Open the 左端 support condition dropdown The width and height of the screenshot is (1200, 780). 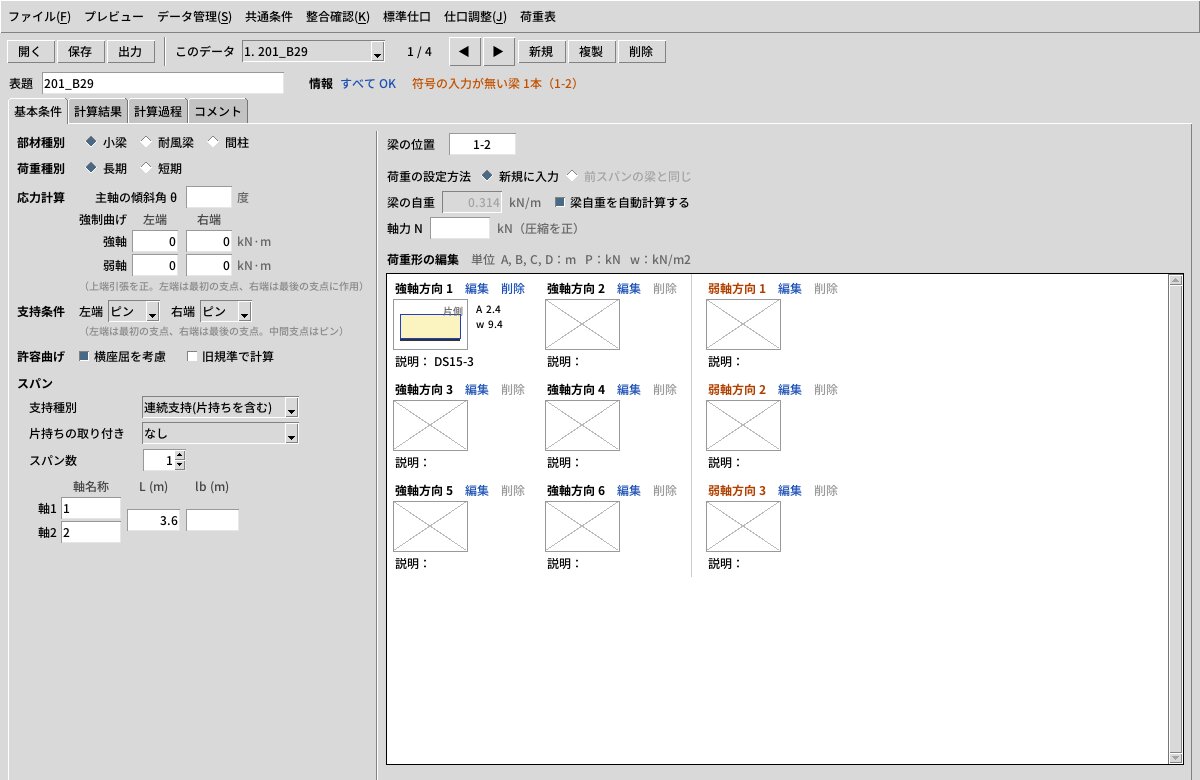pos(134,311)
